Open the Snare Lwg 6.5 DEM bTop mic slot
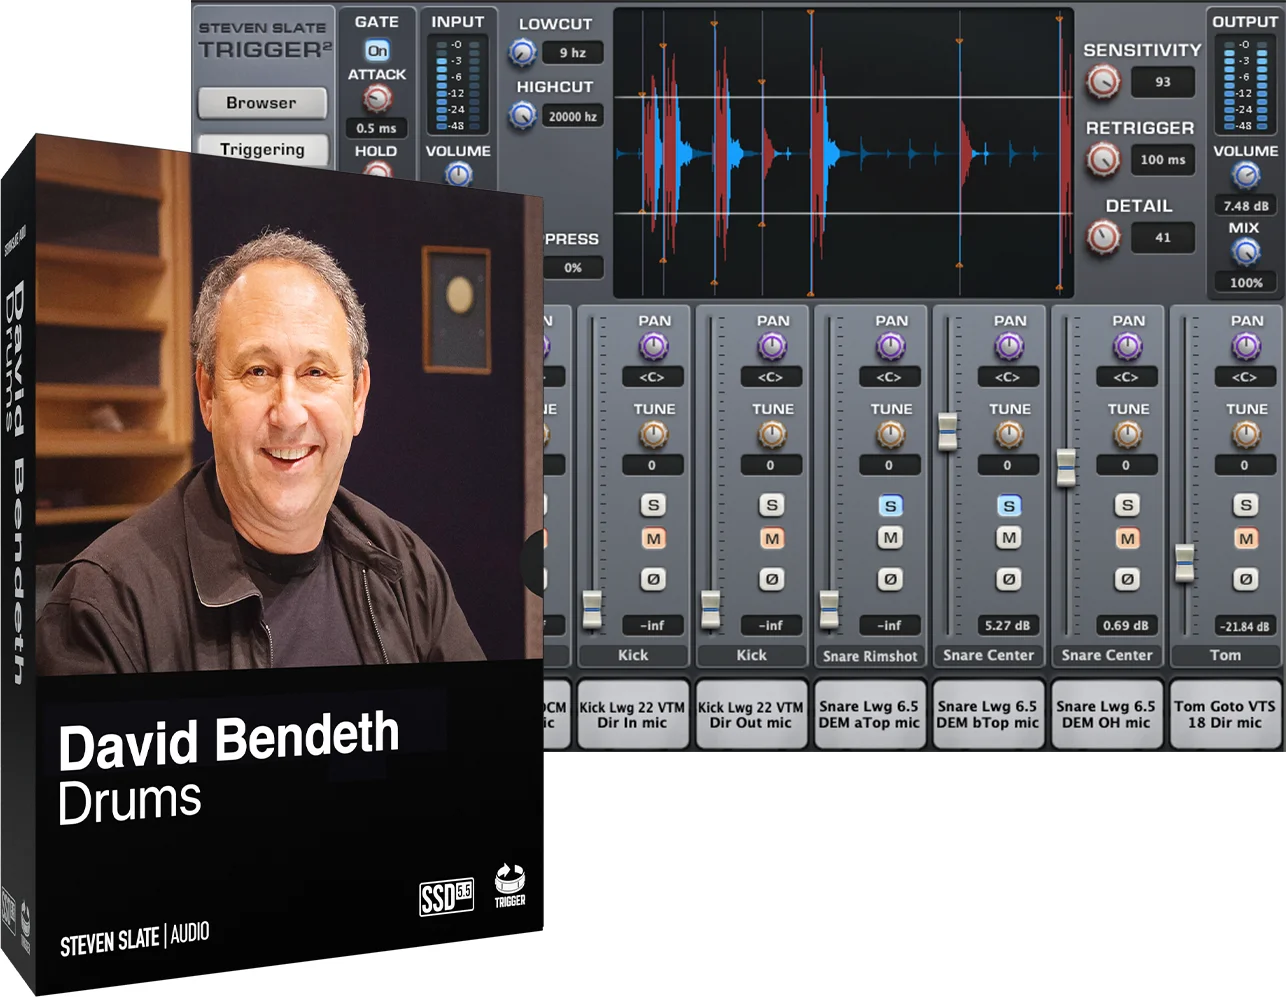 pyautogui.click(x=988, y=715)
